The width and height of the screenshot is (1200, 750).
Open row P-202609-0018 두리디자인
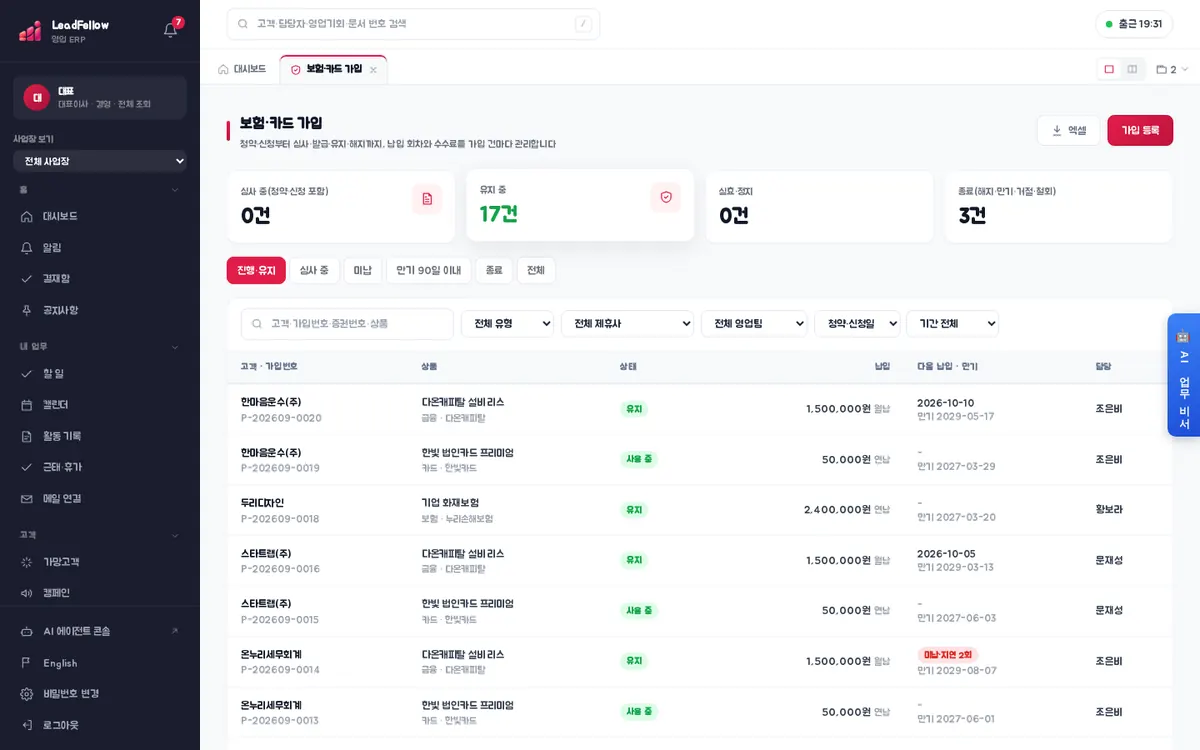(699, 510)
